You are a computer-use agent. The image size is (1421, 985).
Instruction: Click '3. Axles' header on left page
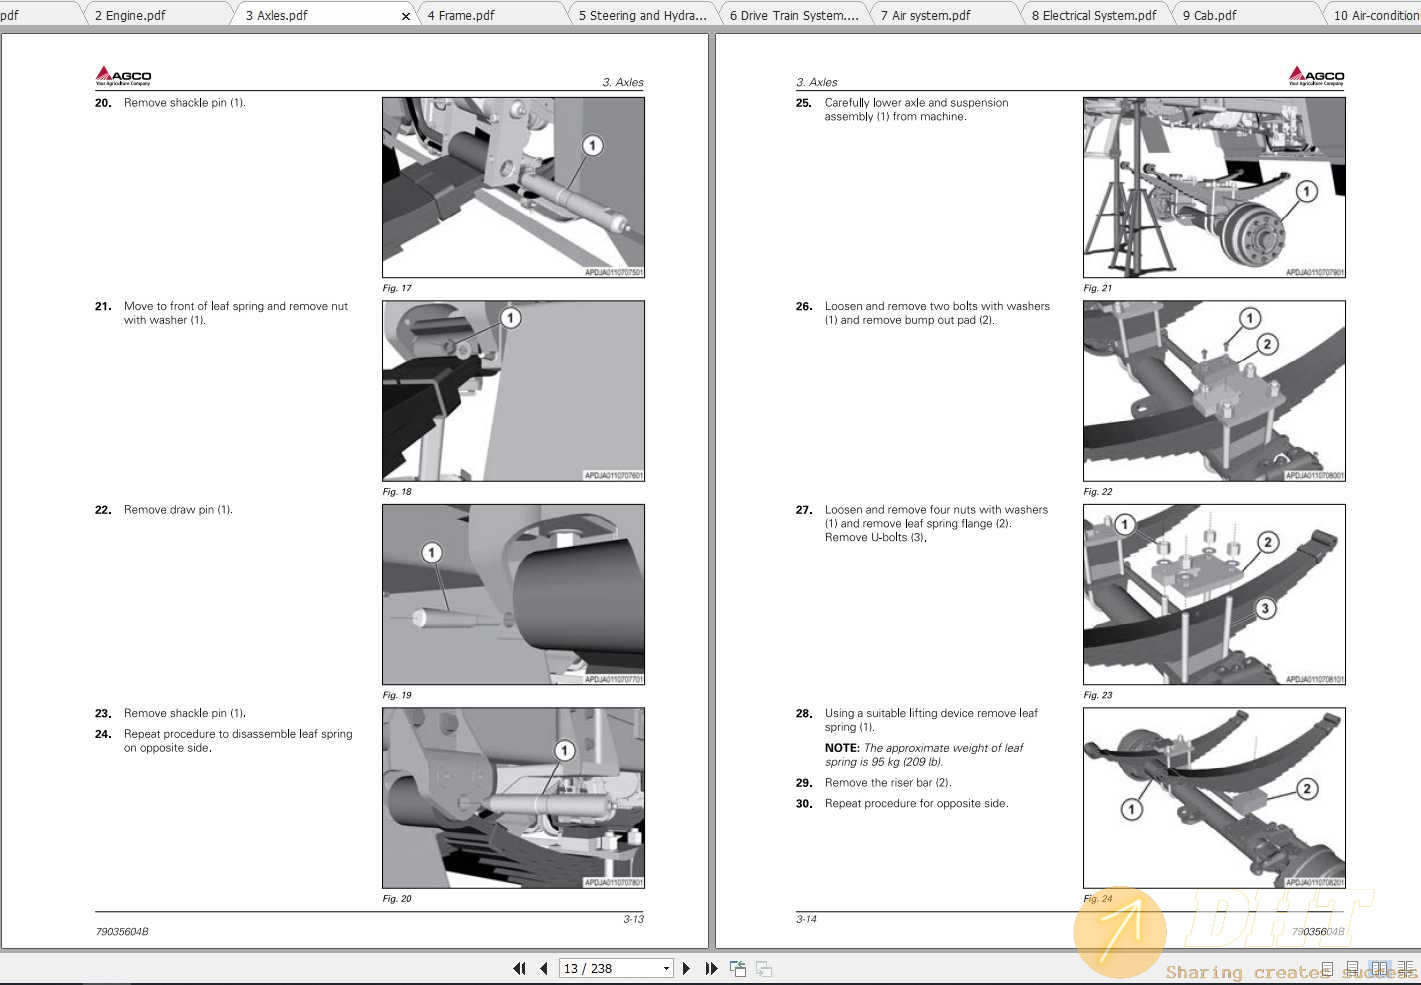pyautogui.click(x=623, y=83)
